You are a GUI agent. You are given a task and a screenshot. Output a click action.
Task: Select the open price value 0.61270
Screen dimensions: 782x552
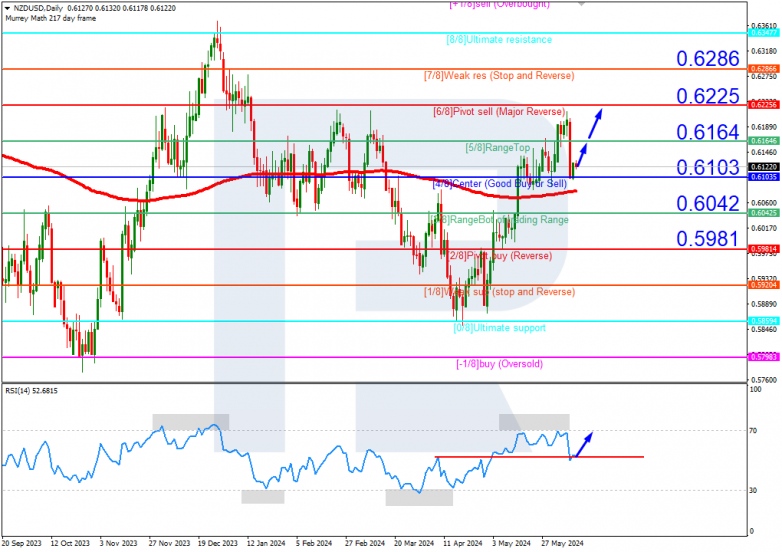coord(79,8)
